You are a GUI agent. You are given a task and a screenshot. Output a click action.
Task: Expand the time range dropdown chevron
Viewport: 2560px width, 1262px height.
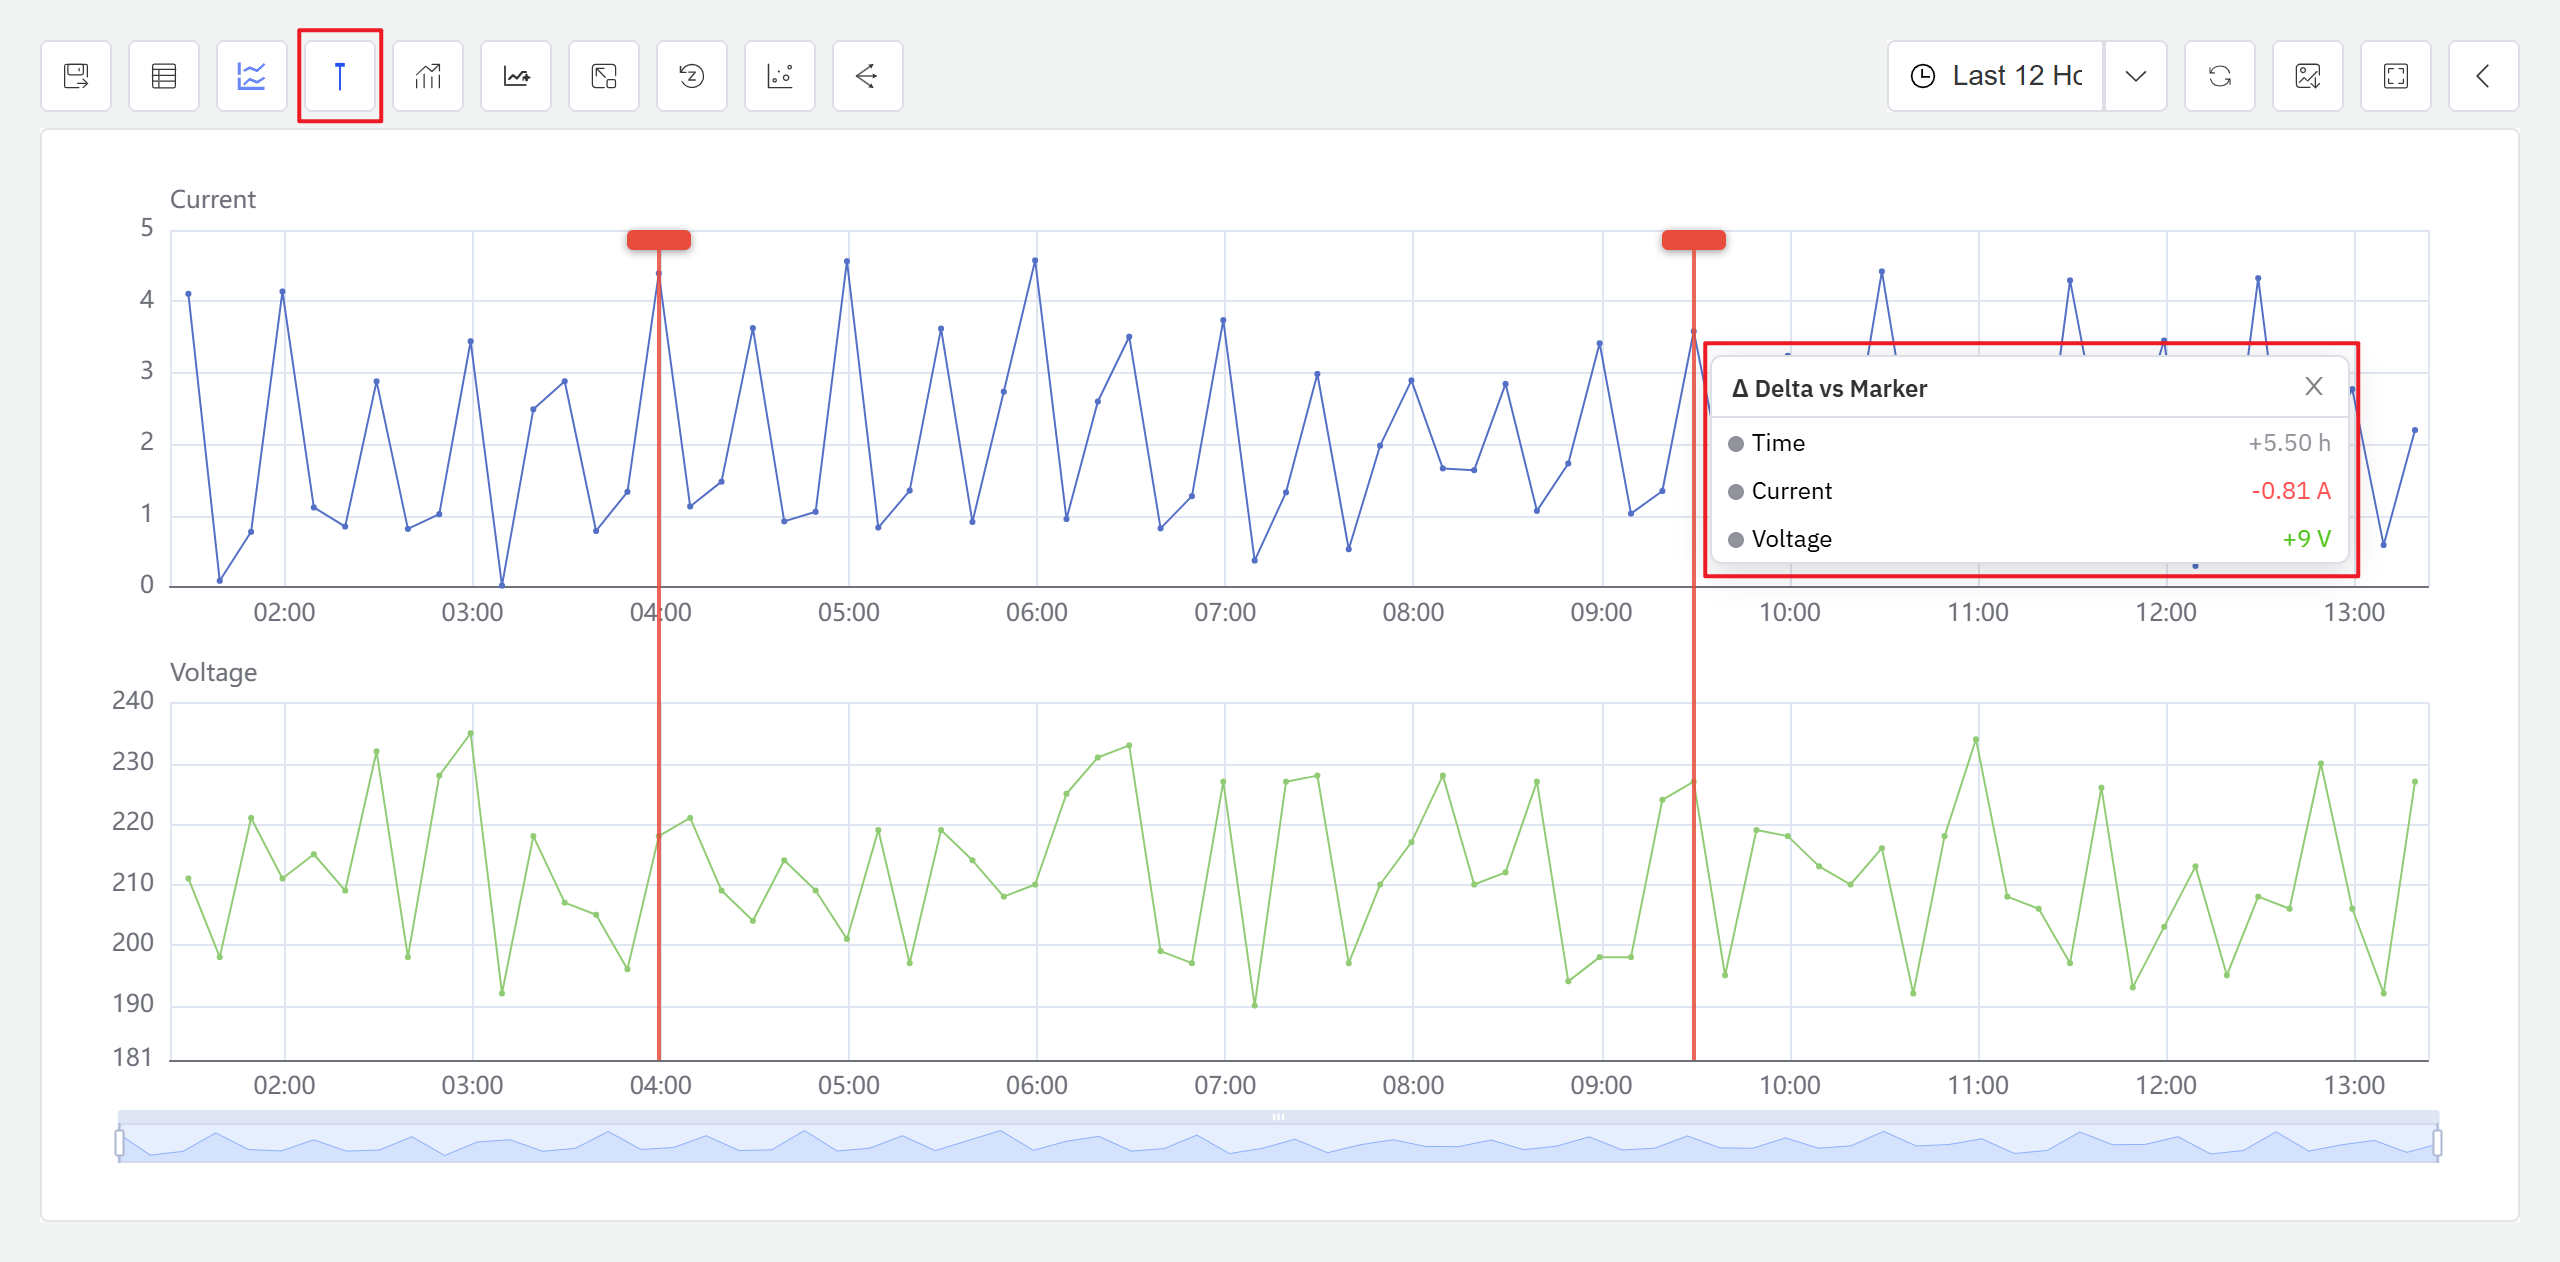pyautogui.click(x=2136, y=76)
